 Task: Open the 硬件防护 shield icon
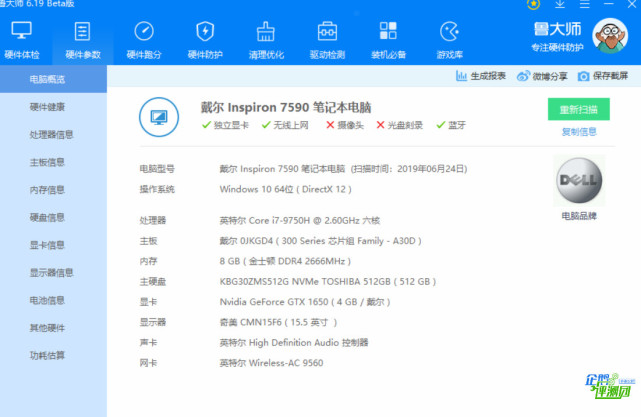click(205, 31)
